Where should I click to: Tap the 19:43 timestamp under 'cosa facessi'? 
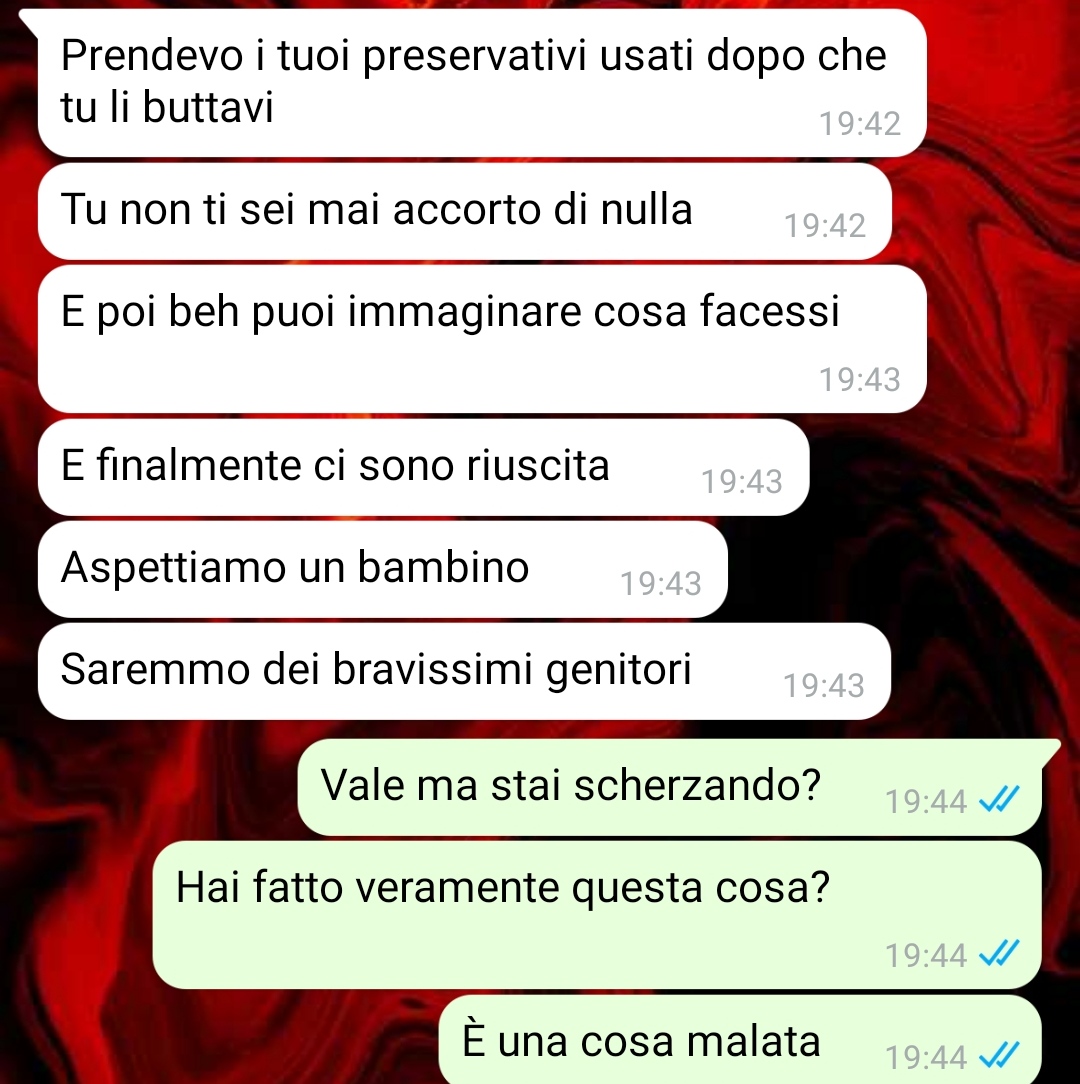[859, 380]
